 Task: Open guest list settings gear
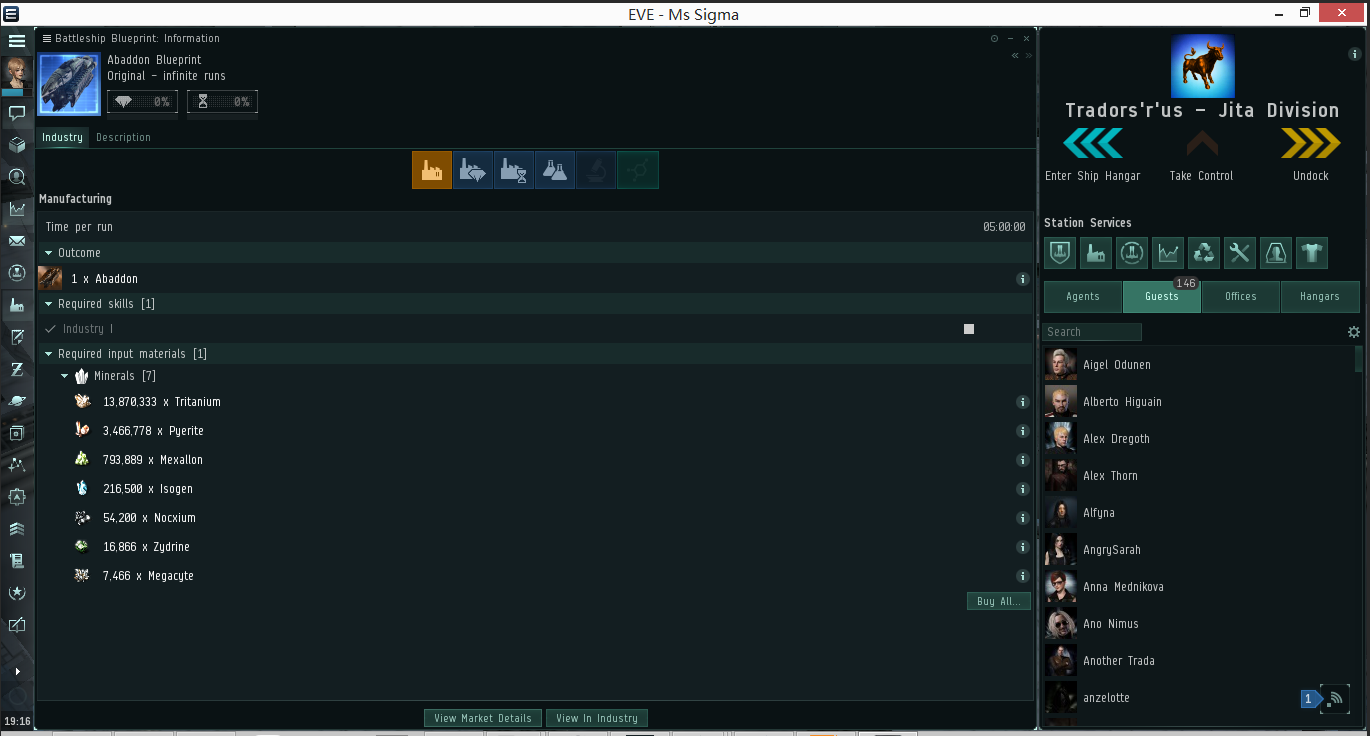click(1354, 332)
